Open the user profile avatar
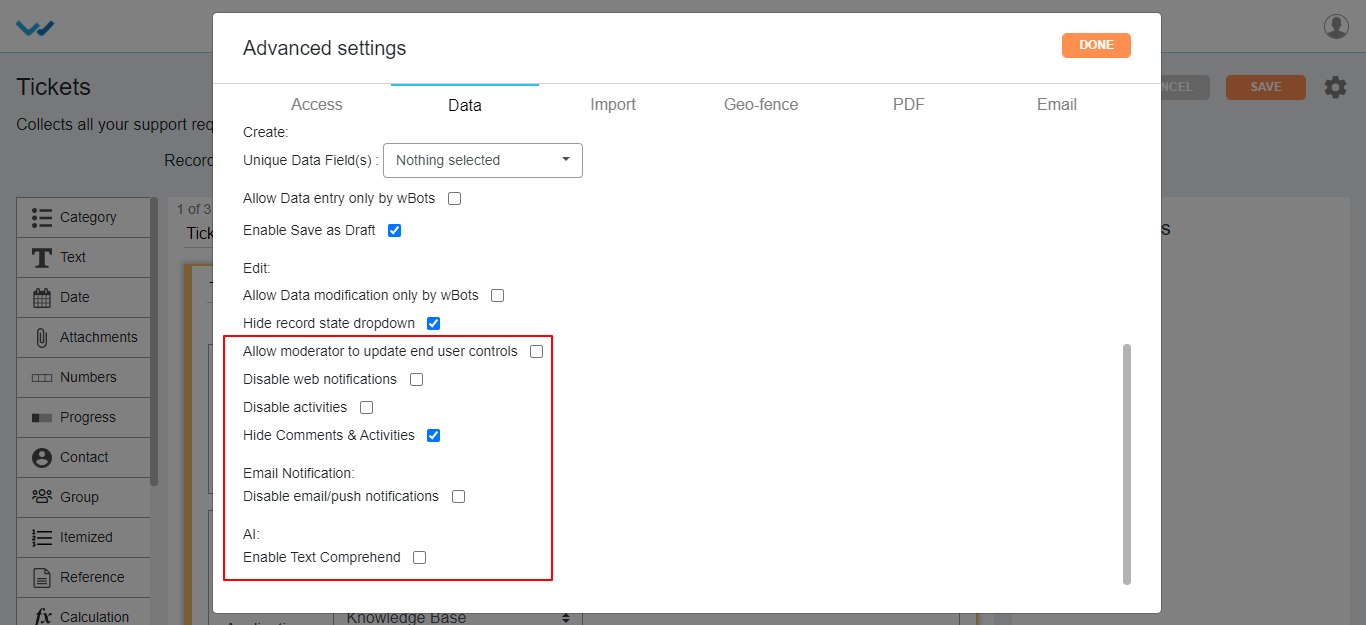This screenshot has width=1366, height=625. pyautogui.click(x=1336, y=27)
